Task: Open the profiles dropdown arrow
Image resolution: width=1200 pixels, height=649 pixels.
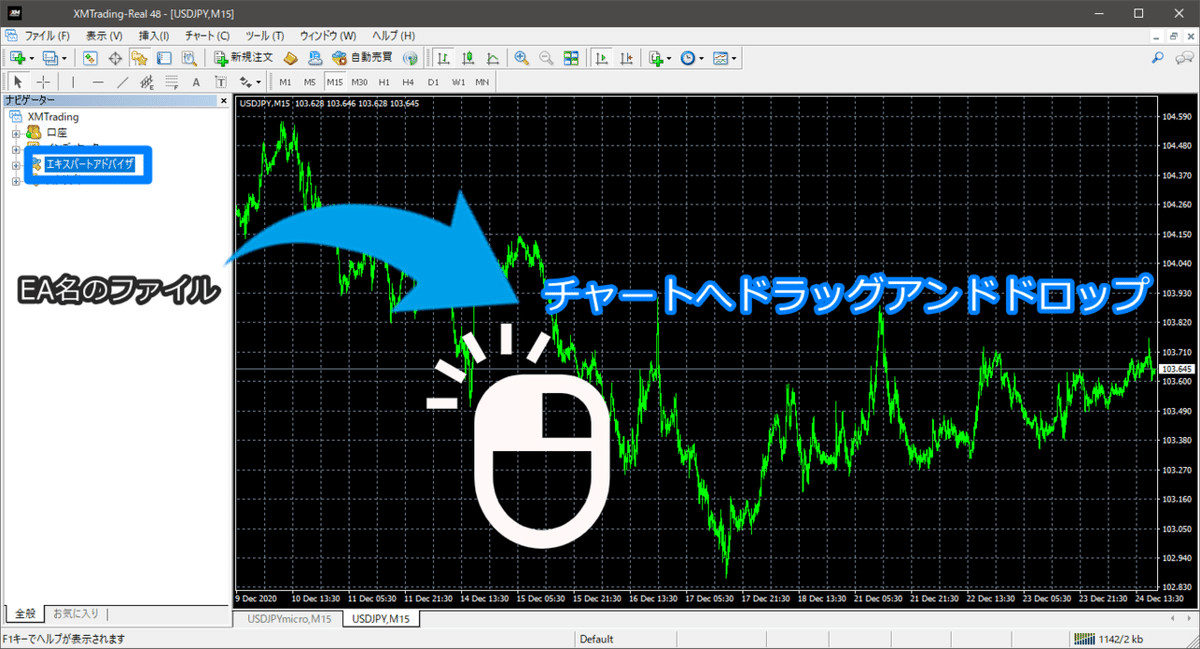Action: tap(65, 57)
